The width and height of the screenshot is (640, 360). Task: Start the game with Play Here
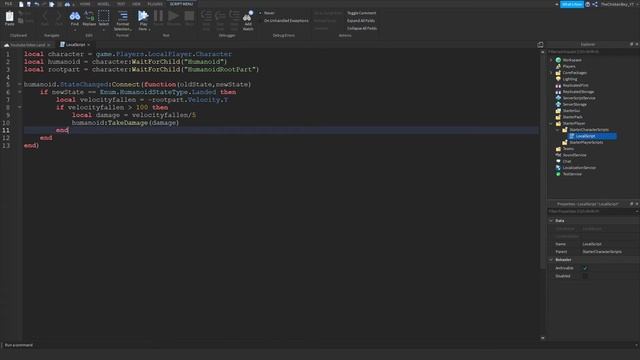click(143, 16)
